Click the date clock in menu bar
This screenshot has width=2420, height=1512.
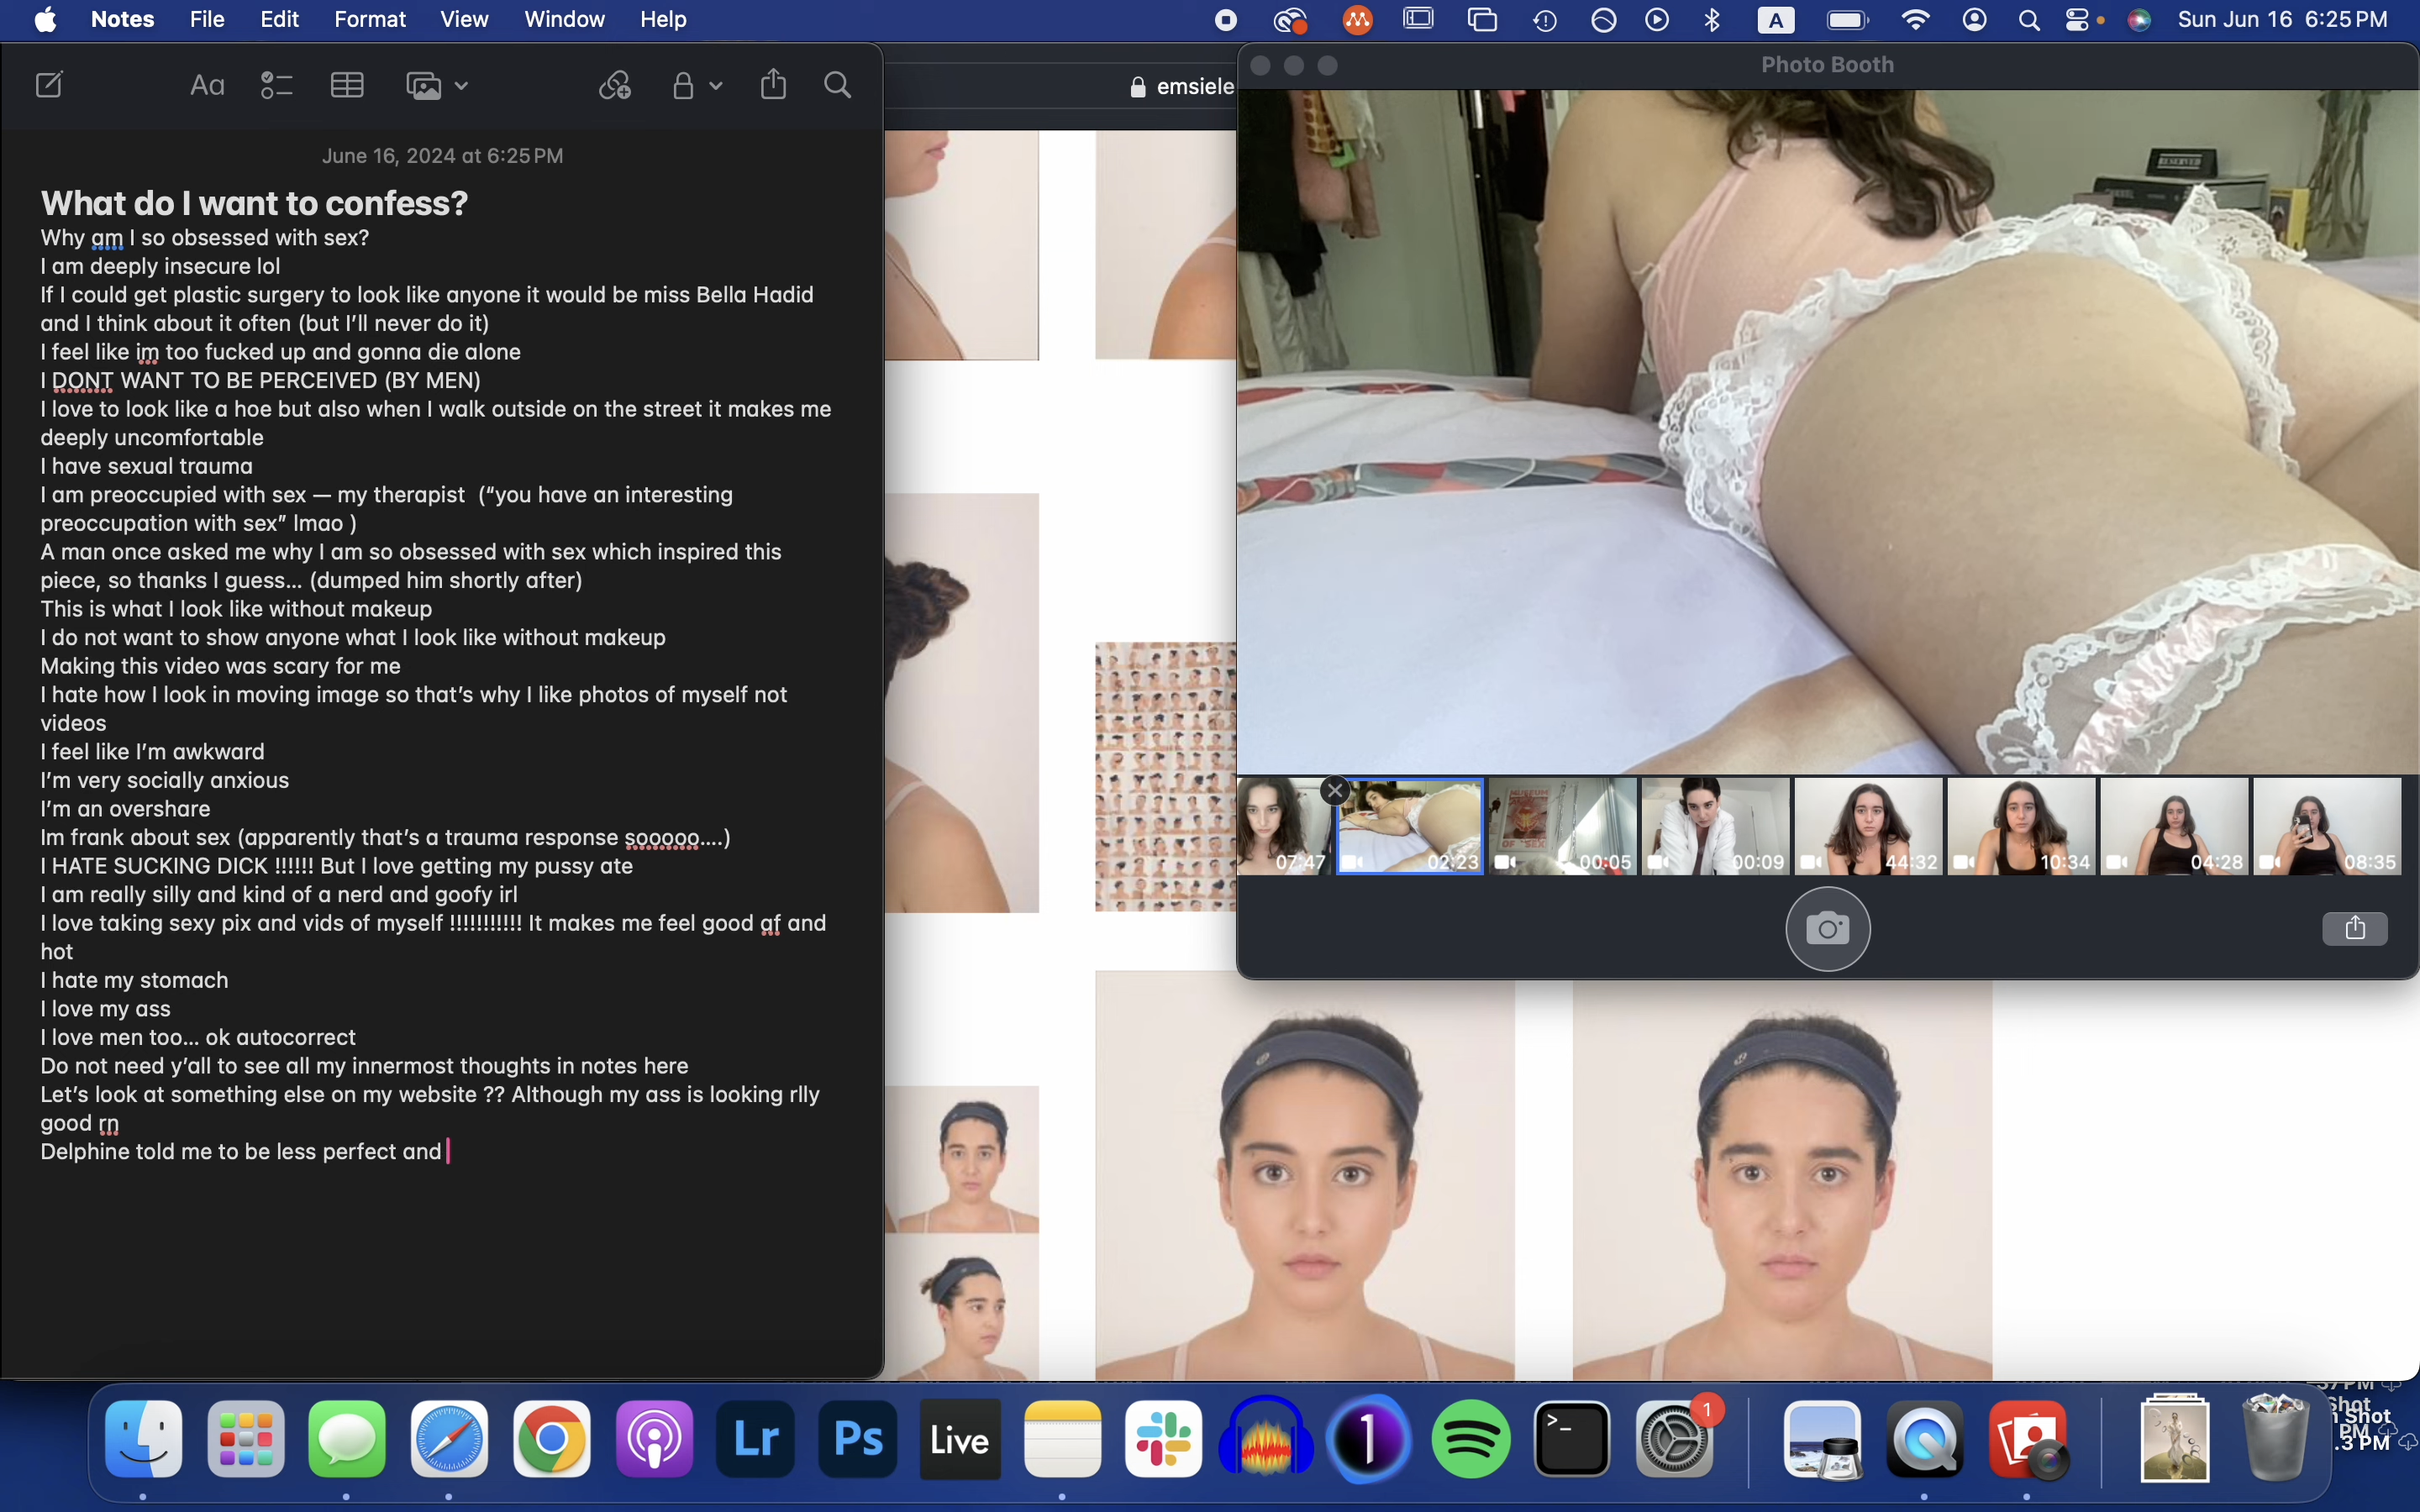2282,20
